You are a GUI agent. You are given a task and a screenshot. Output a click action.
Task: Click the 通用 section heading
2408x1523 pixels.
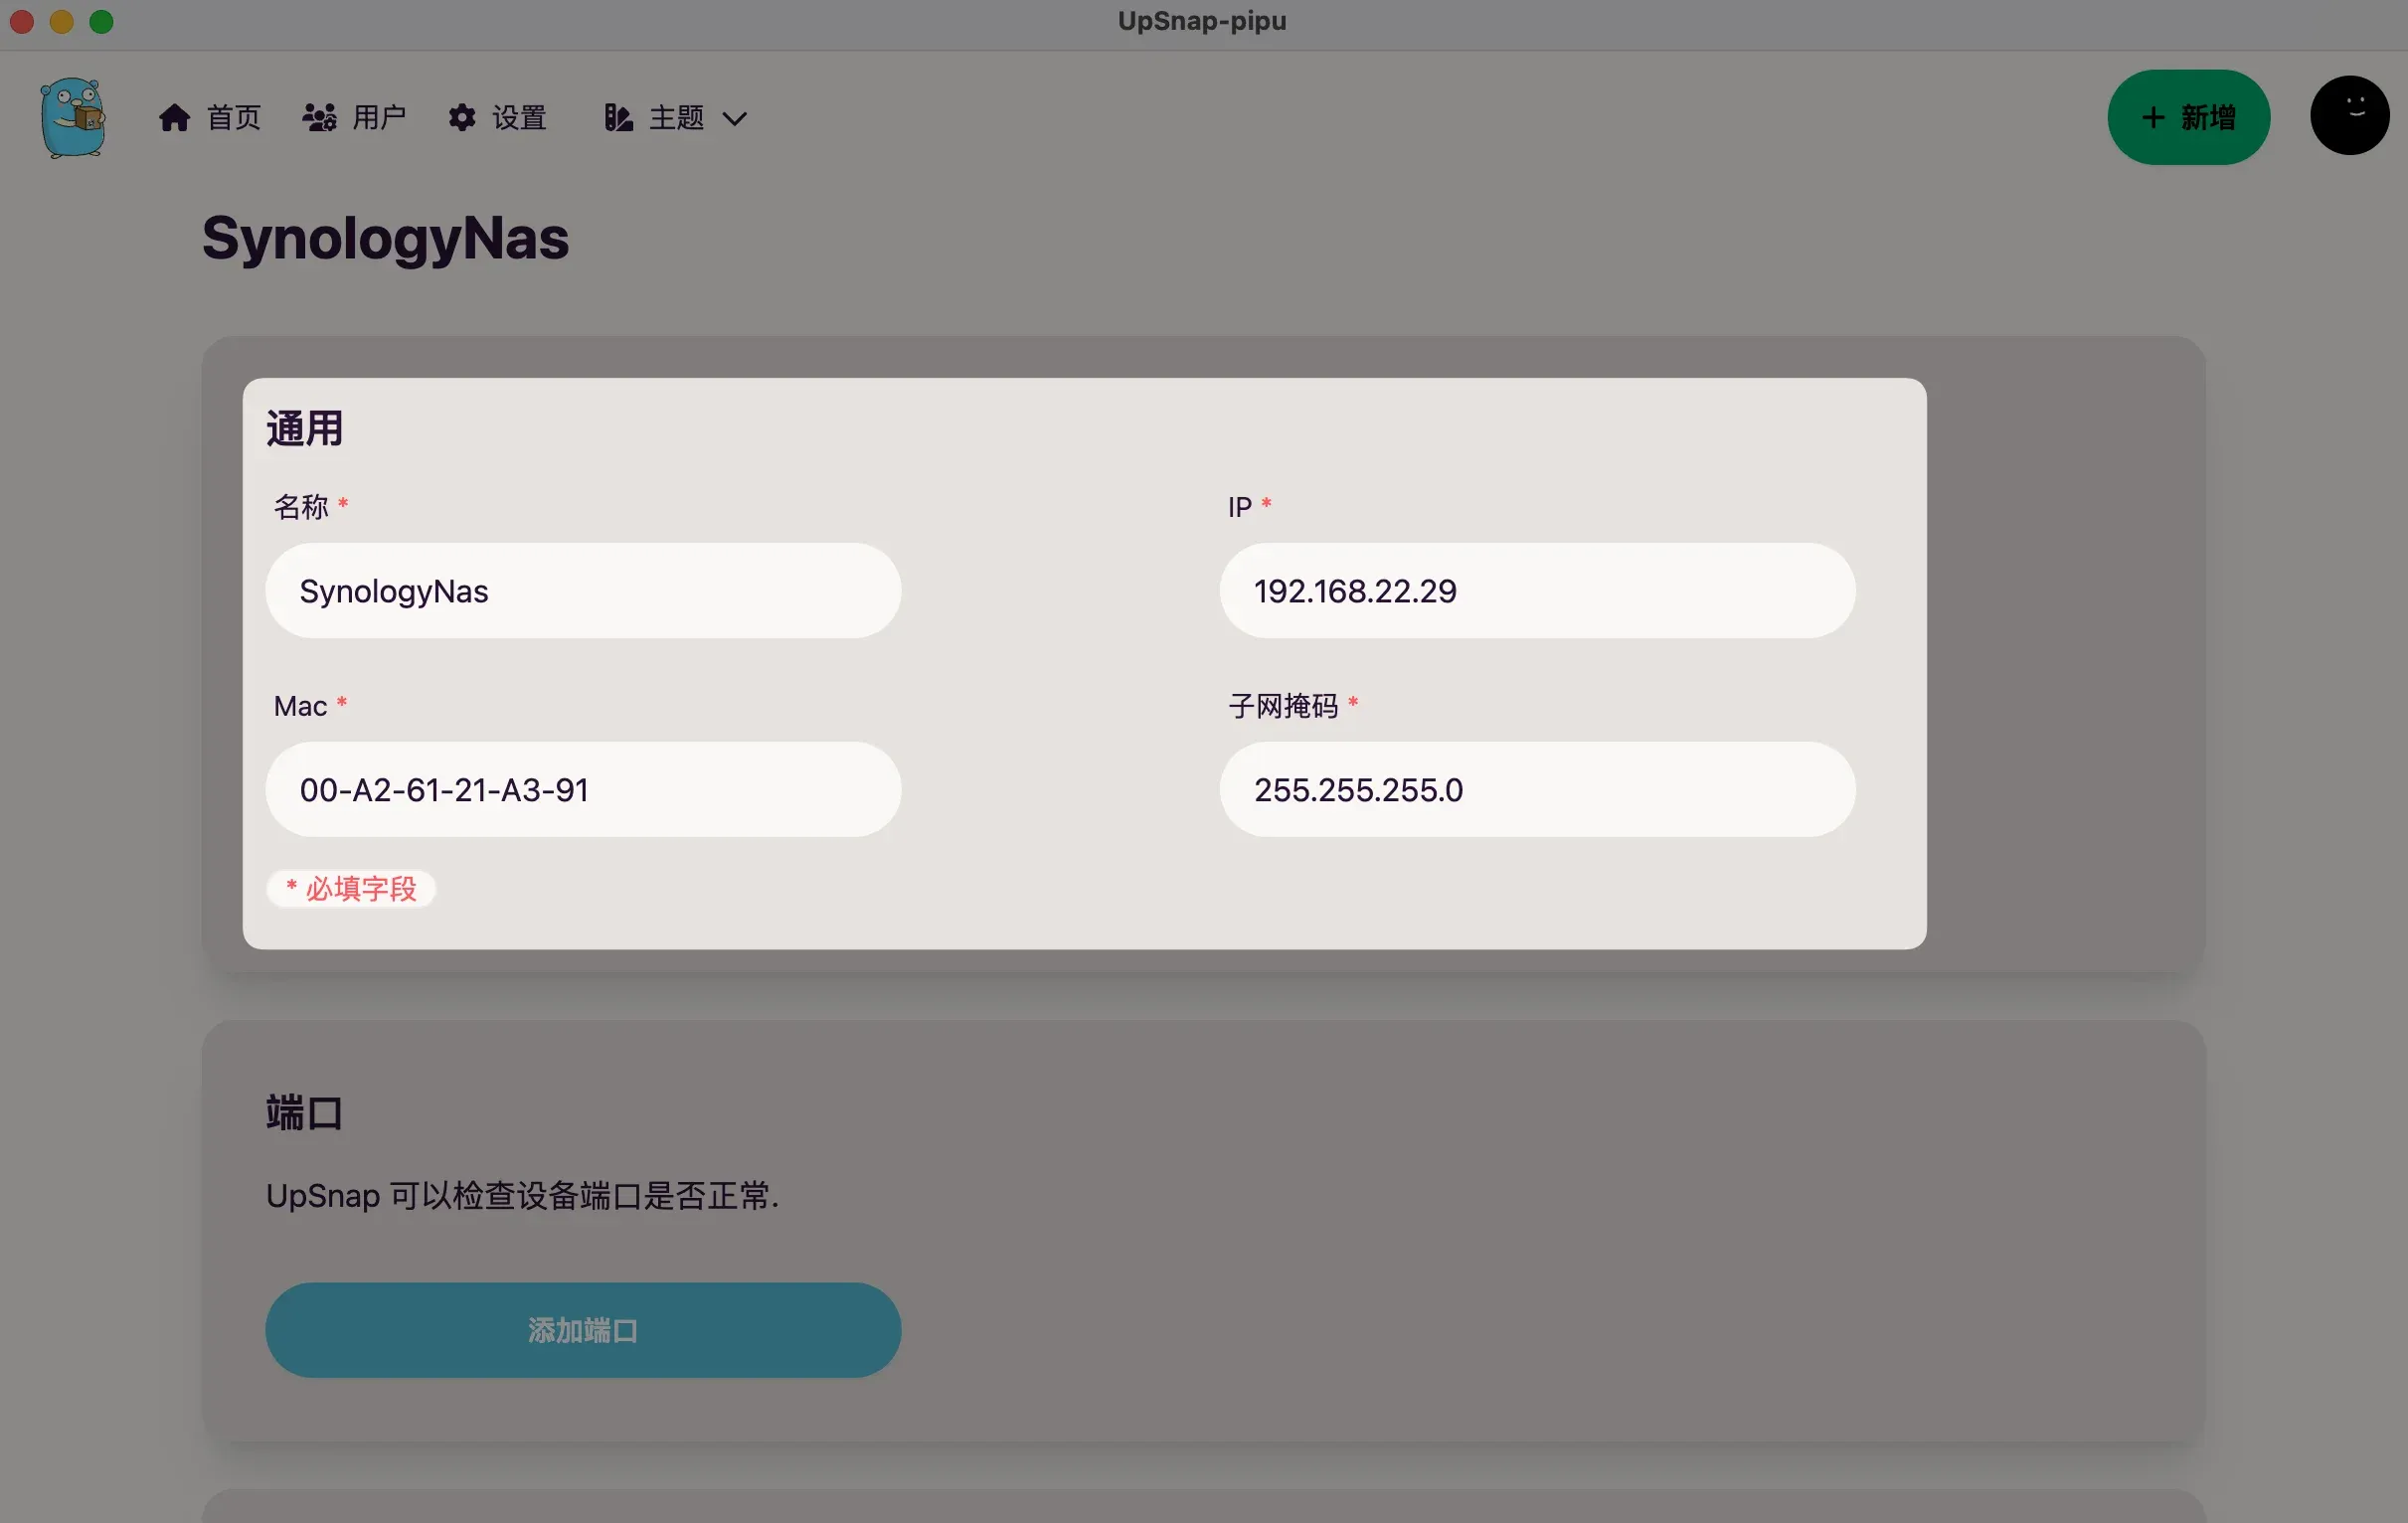(x=304, y=429)
